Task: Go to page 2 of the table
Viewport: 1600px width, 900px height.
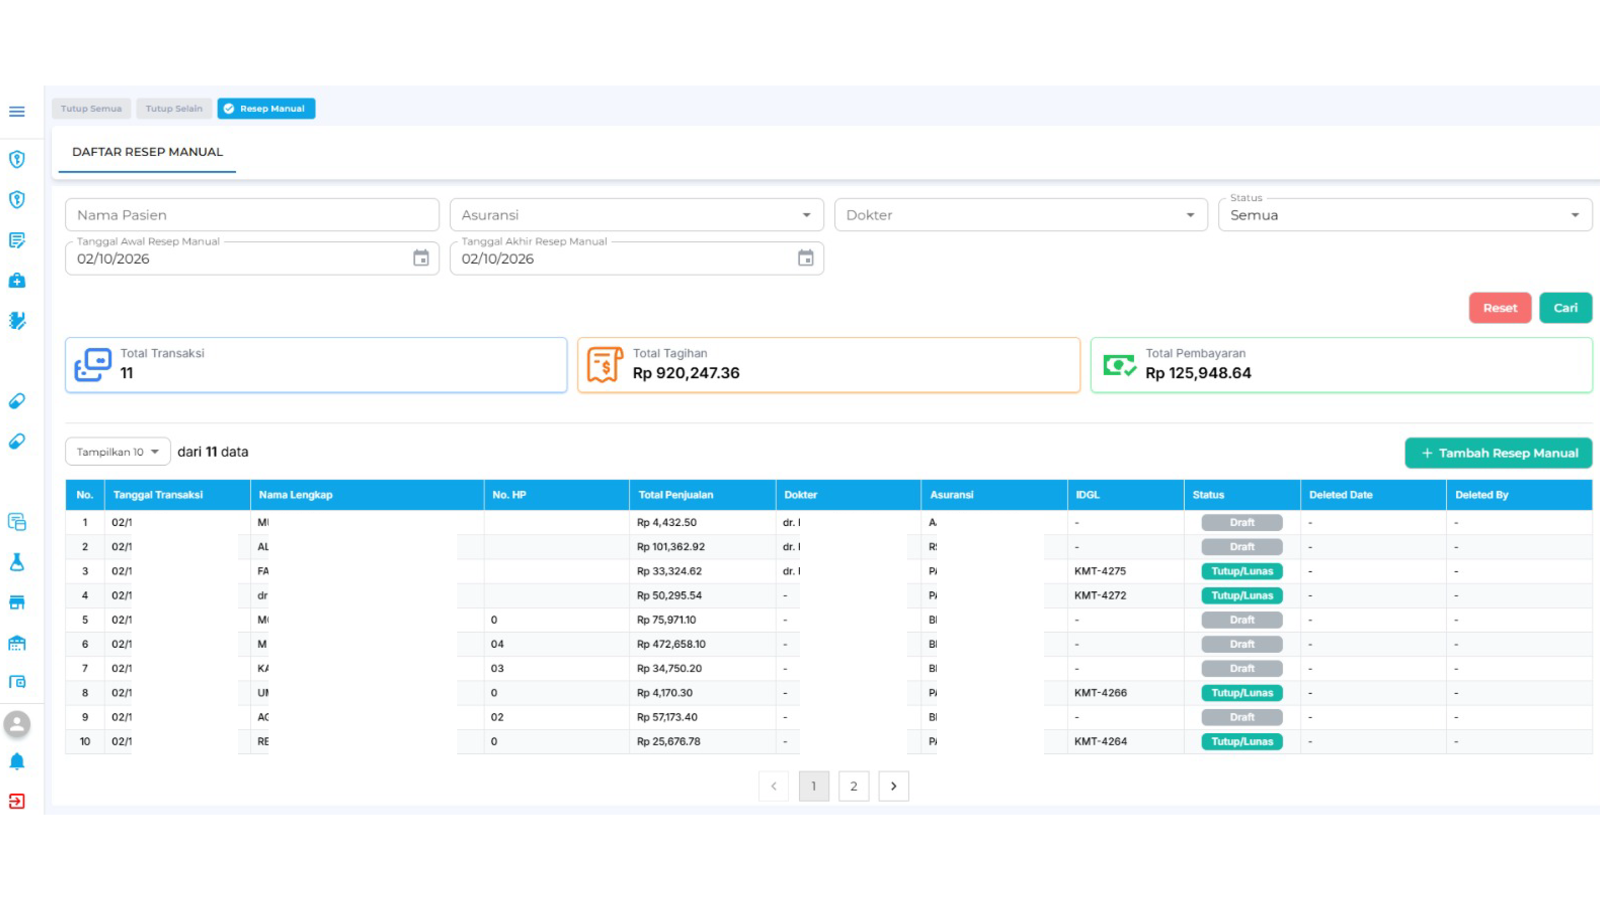Action: (854, 786)
